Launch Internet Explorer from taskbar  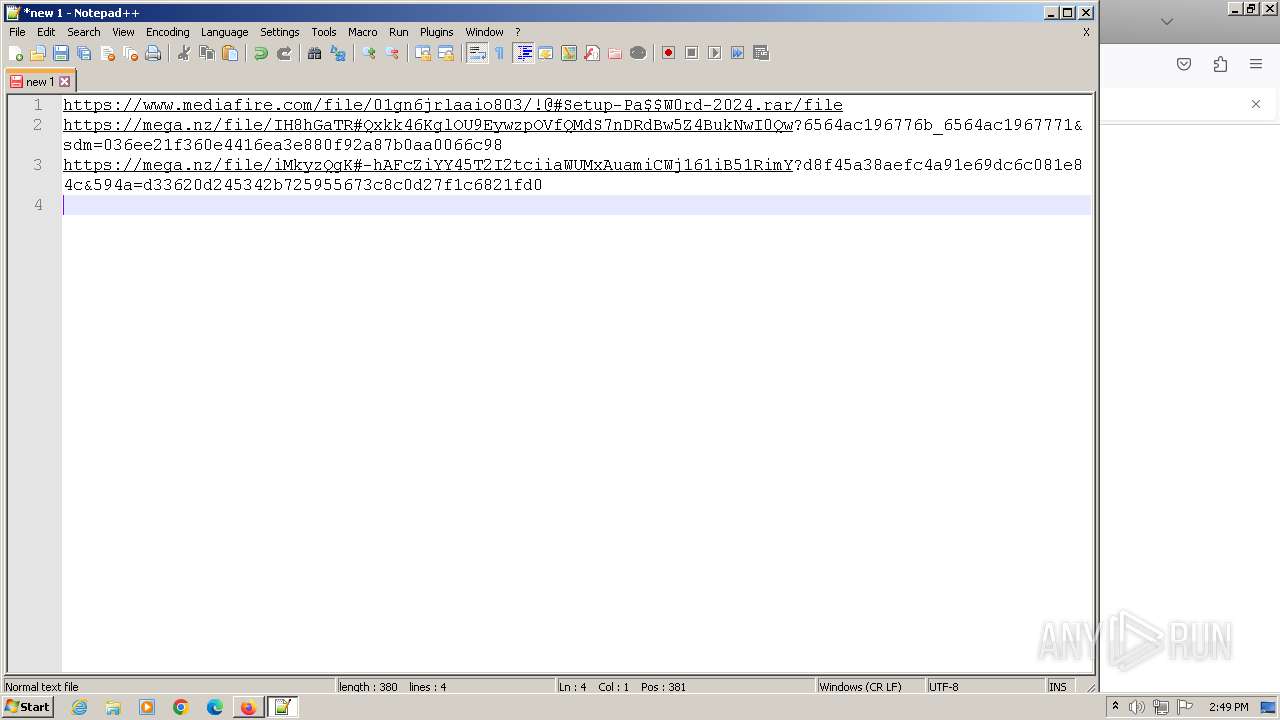(x=80, y=707)
